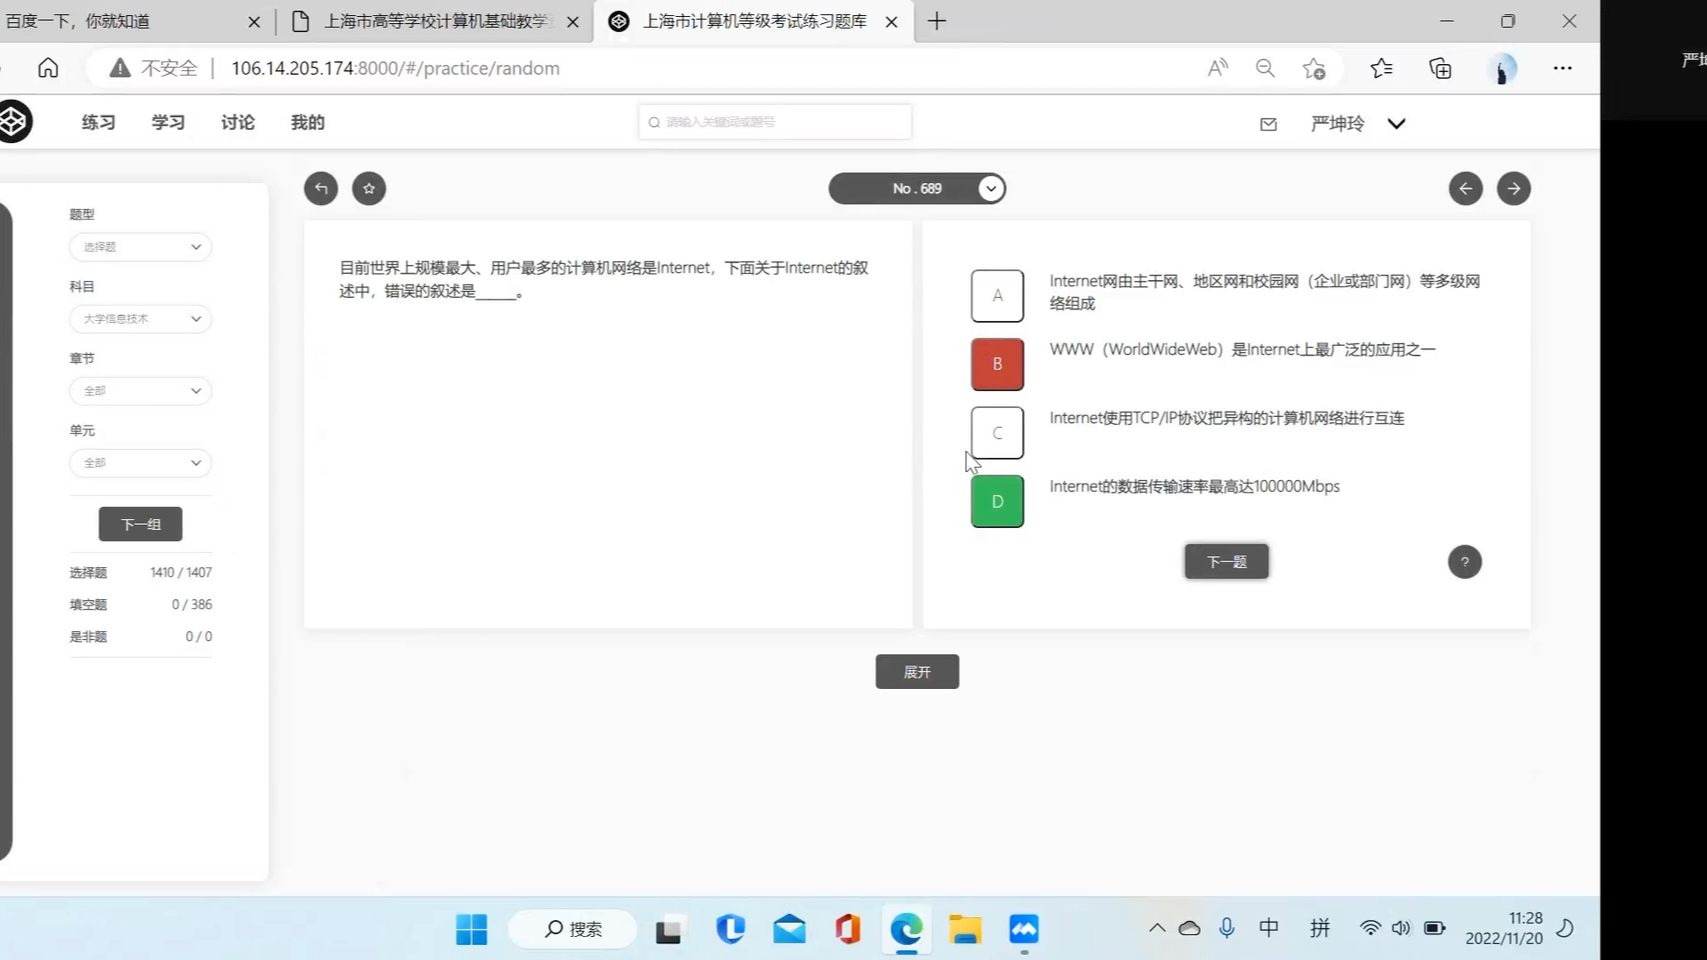Launch Microsoft Edge from the taskbar
Image resolution: width=1707 pixels, height=960 pixels.
coord(906,929)
